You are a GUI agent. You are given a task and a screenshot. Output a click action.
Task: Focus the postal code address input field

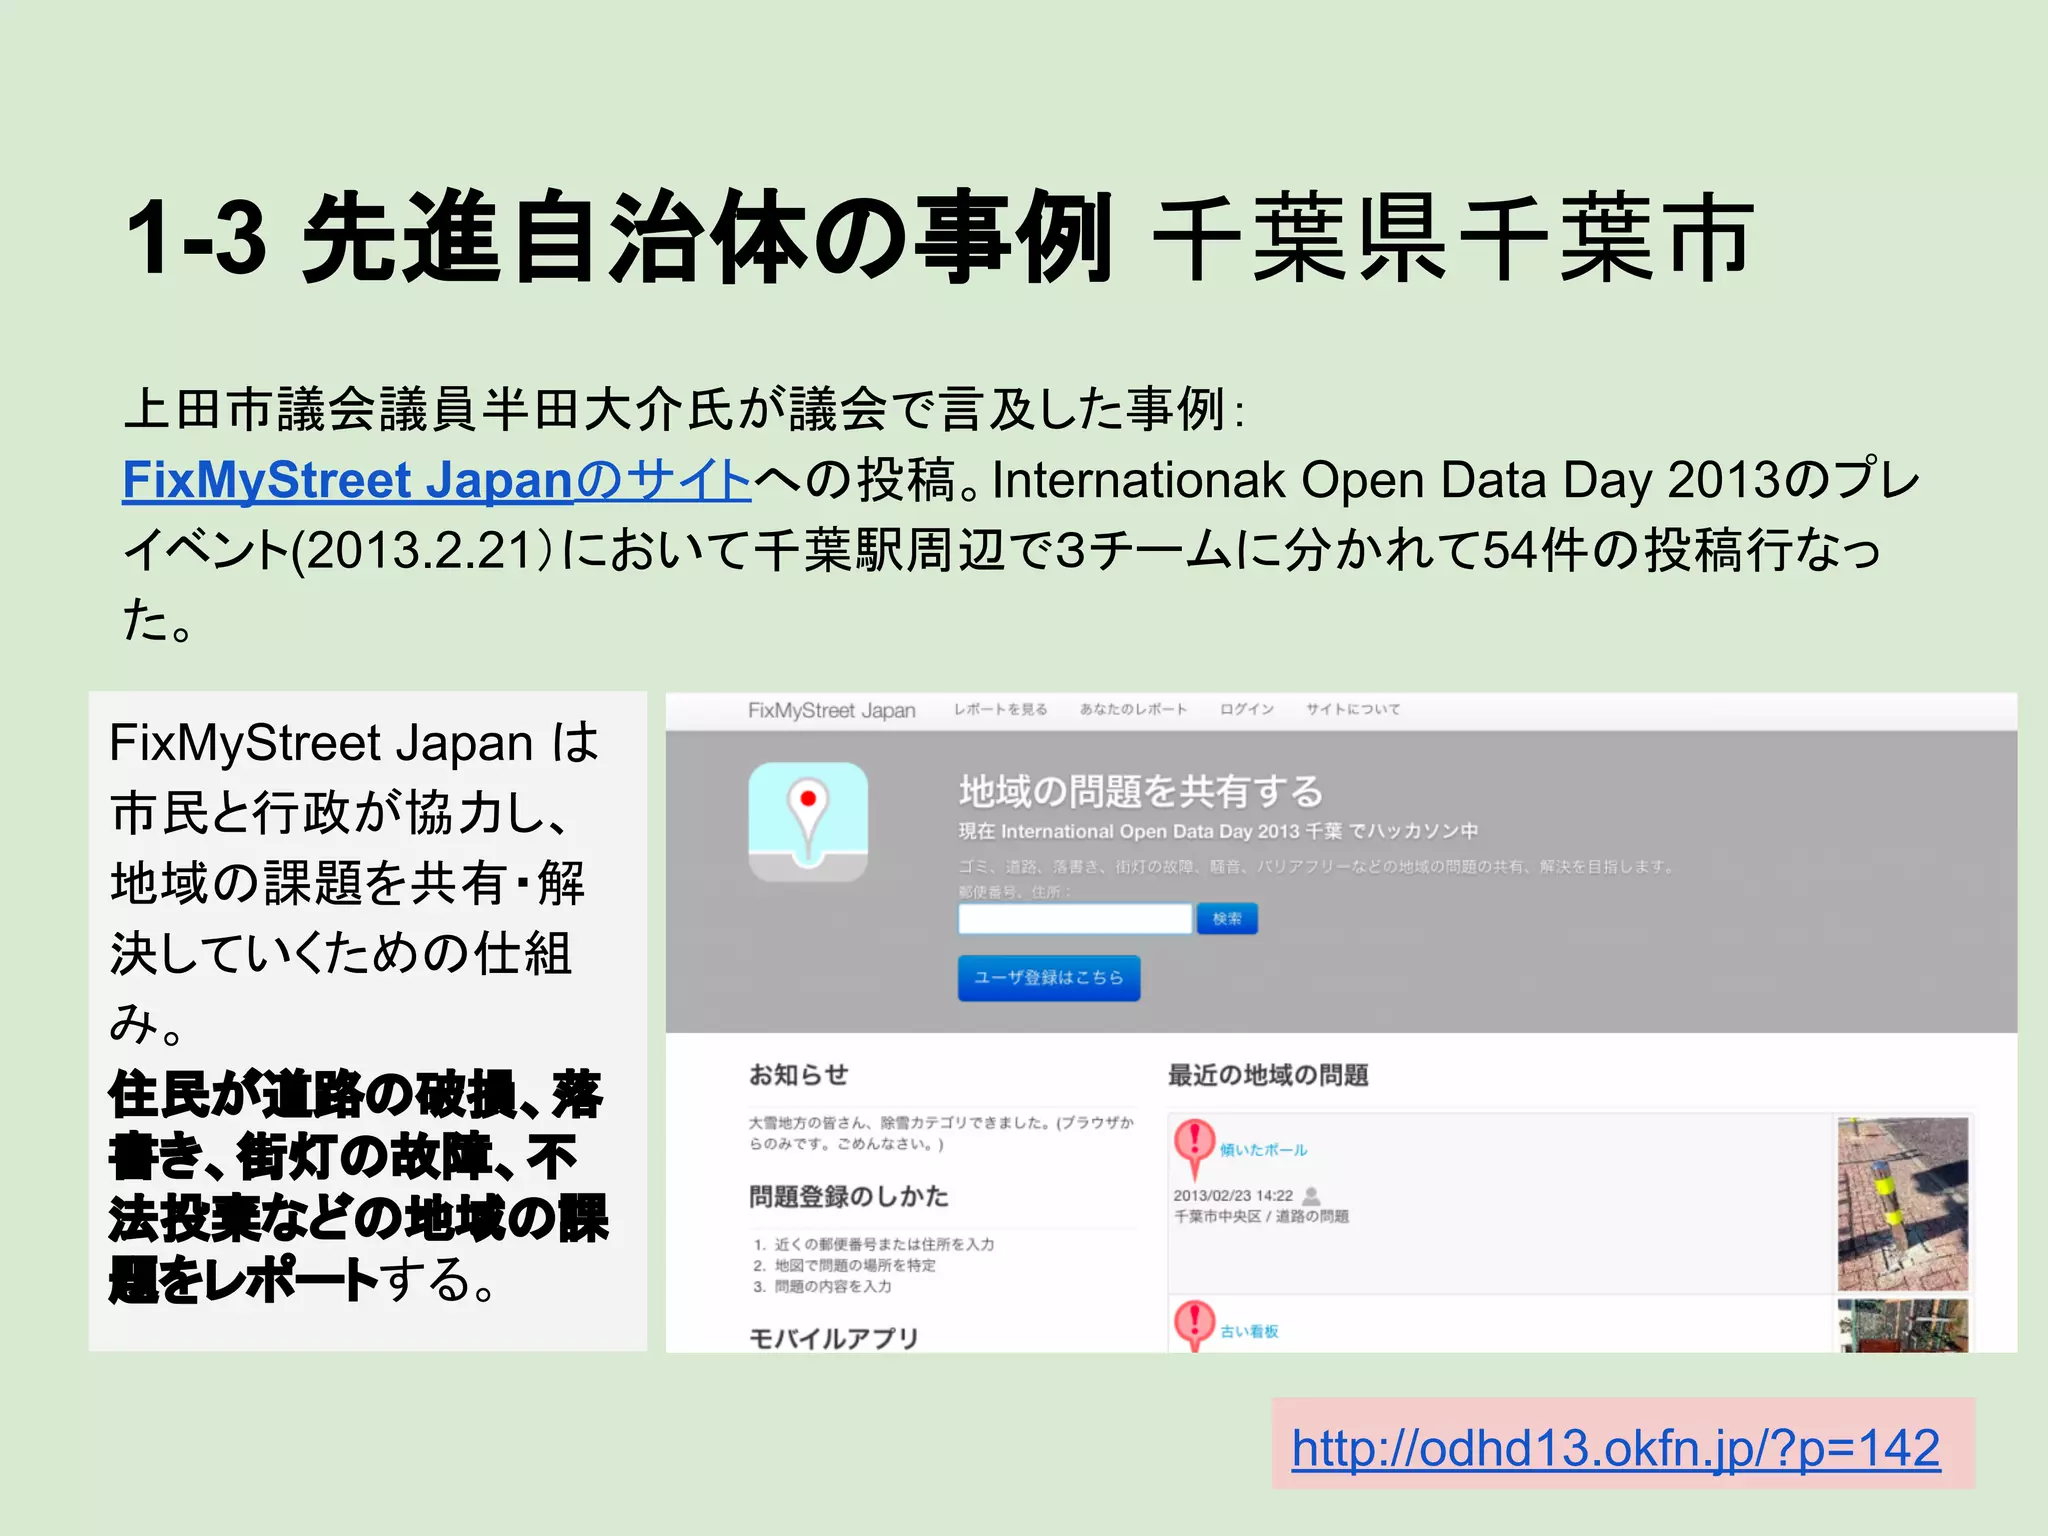(1075, 918)
